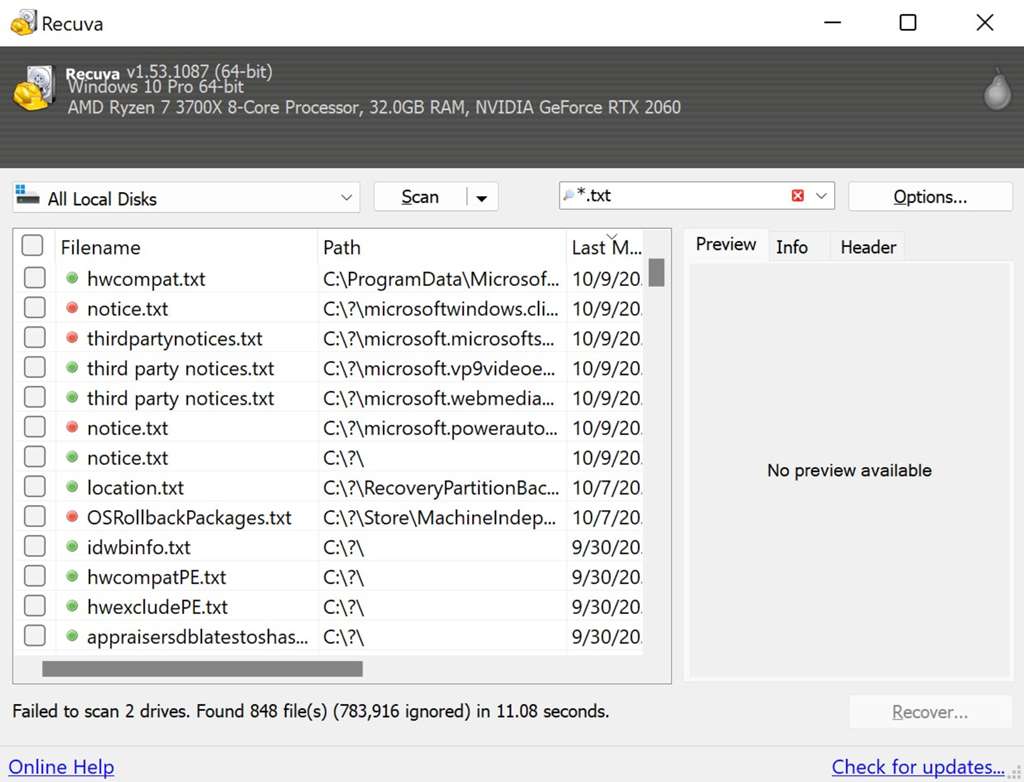
Task: Switch to the Info tab
Action: (x=791, y=247)
